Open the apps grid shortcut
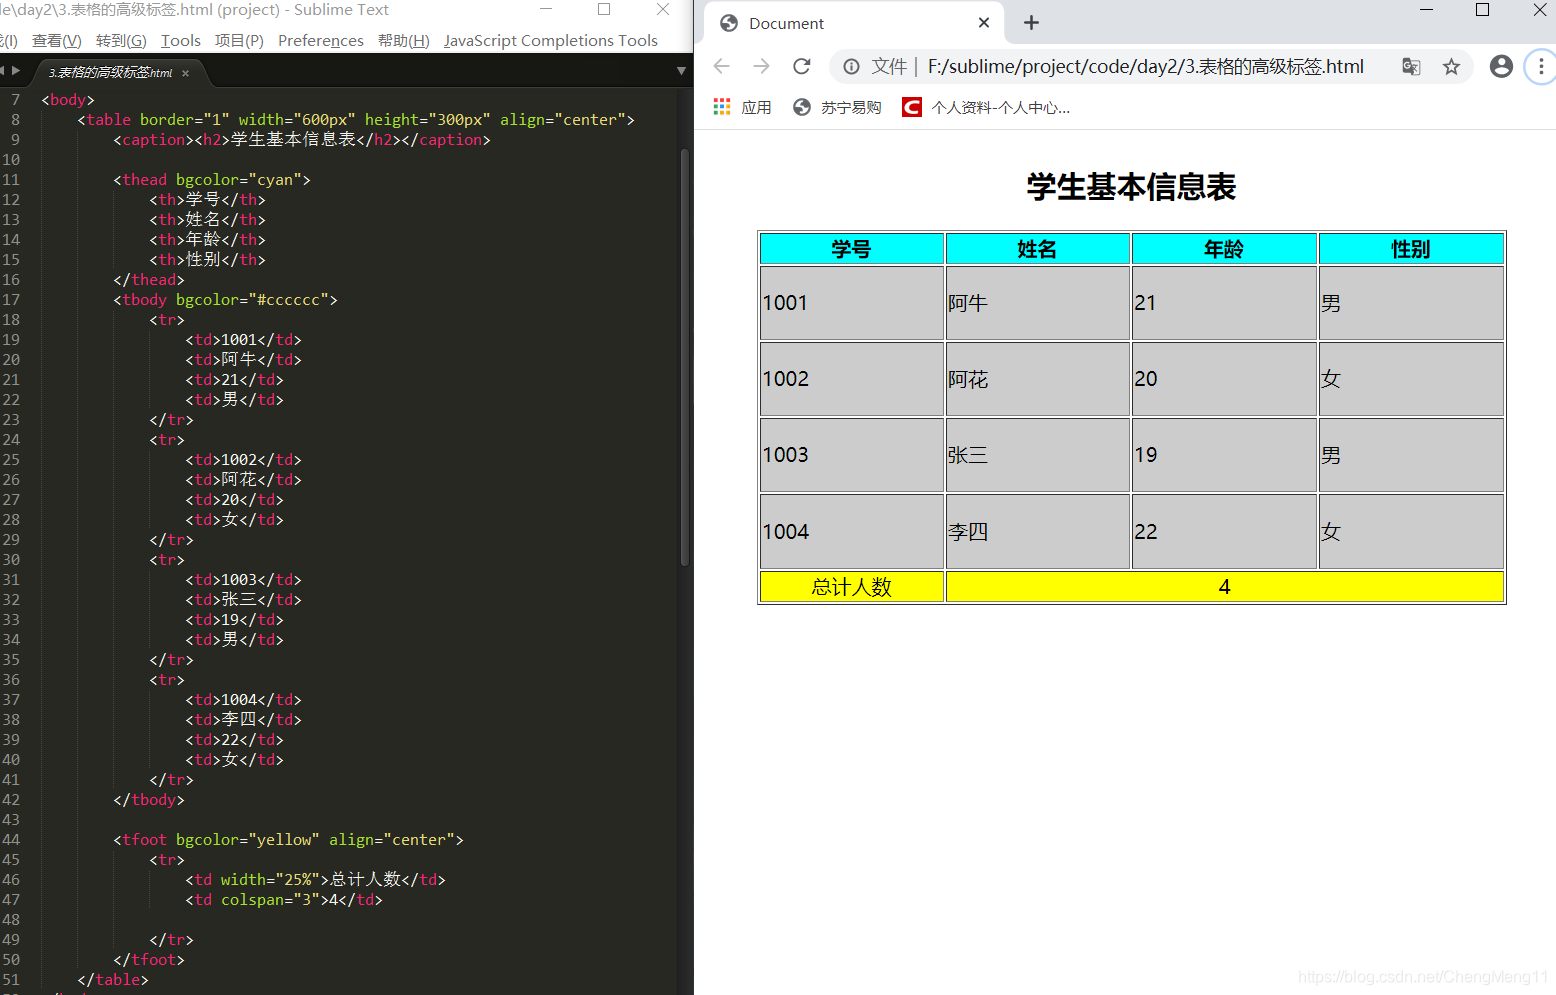This screenshot has height=995, width=1556. (742, 107)
